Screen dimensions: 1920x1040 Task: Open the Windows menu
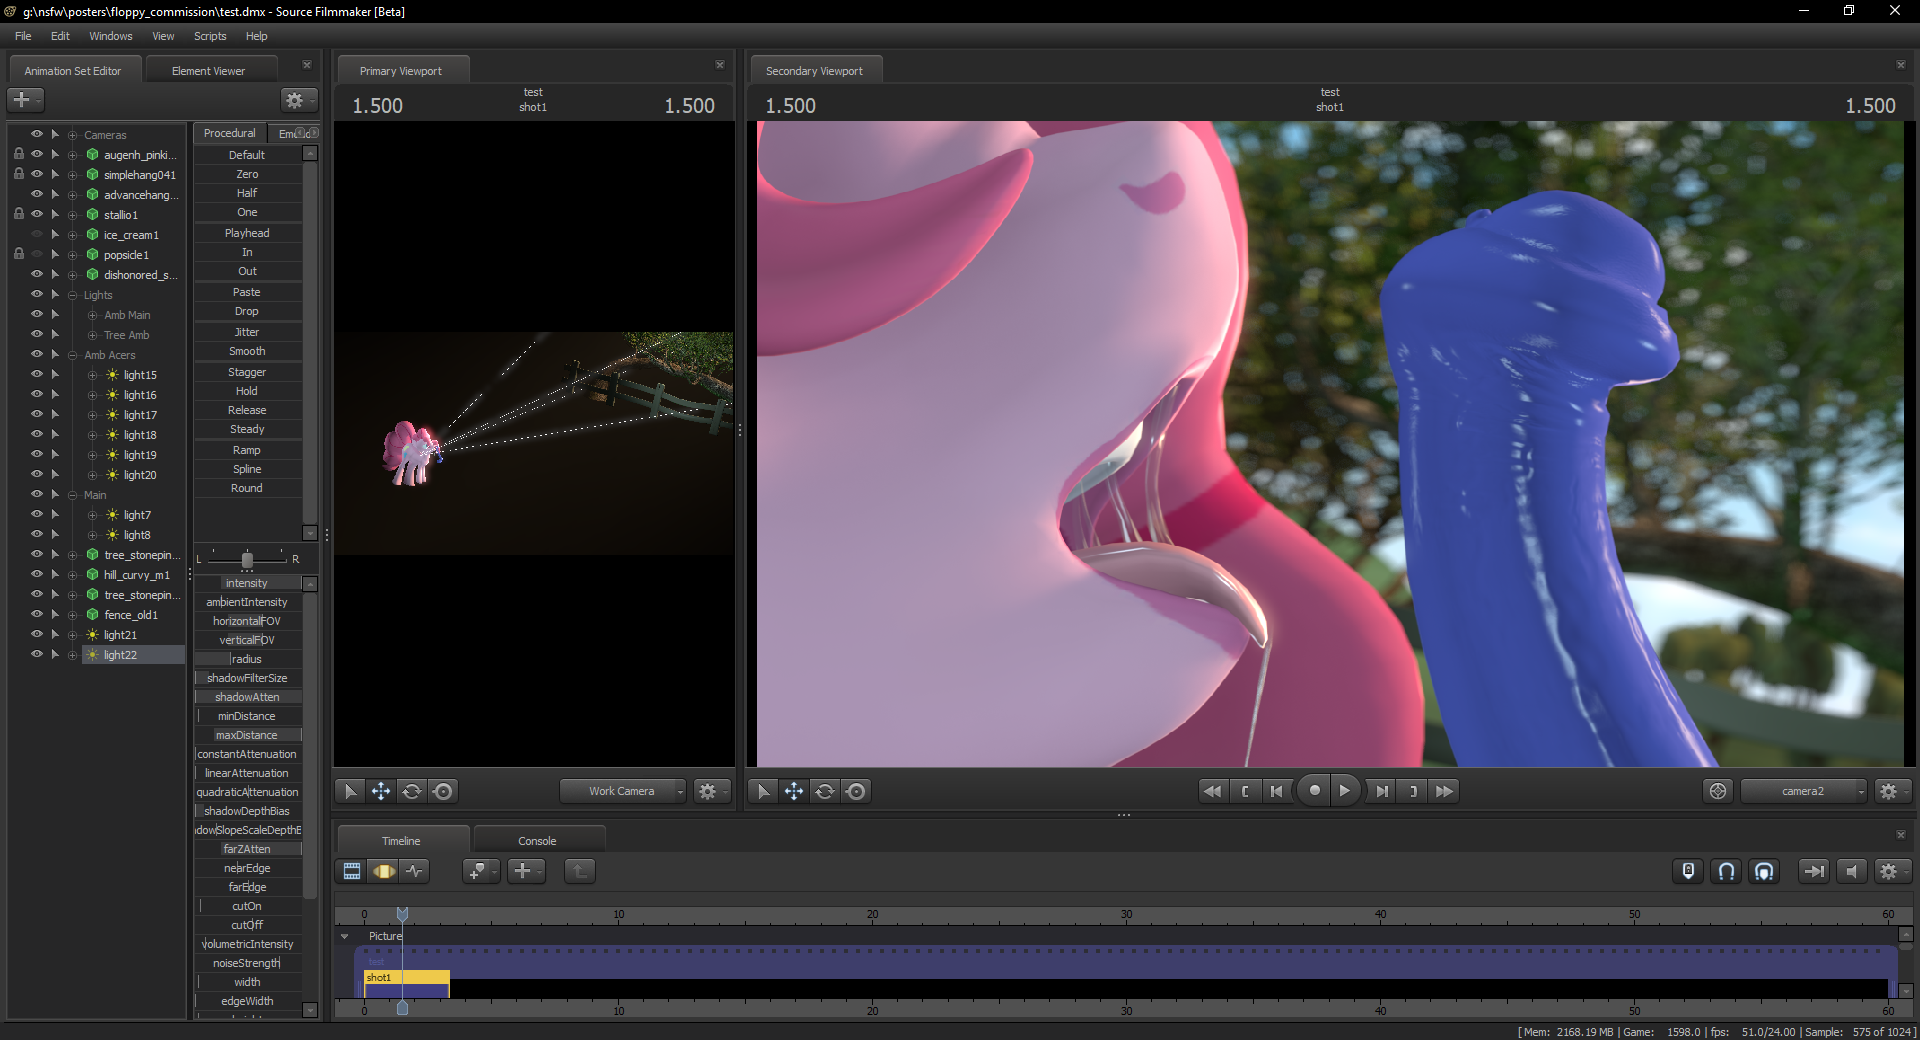111,36
